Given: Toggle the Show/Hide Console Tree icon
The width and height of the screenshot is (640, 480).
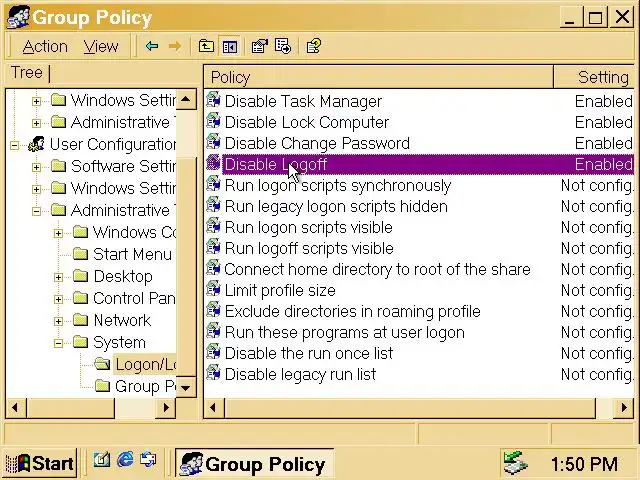Looking at the screenshot, I should point(229,46).
